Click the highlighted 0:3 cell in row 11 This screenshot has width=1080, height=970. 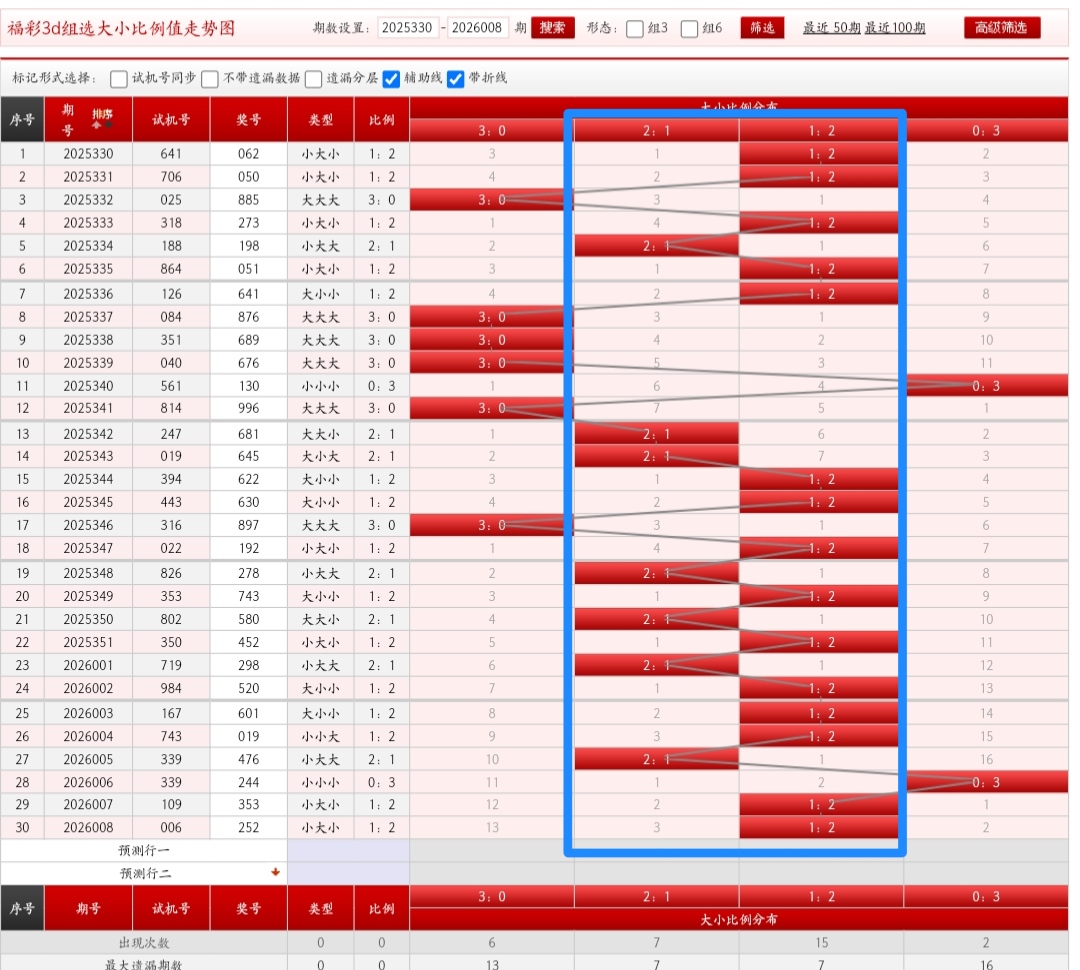[x=987, y=386]
